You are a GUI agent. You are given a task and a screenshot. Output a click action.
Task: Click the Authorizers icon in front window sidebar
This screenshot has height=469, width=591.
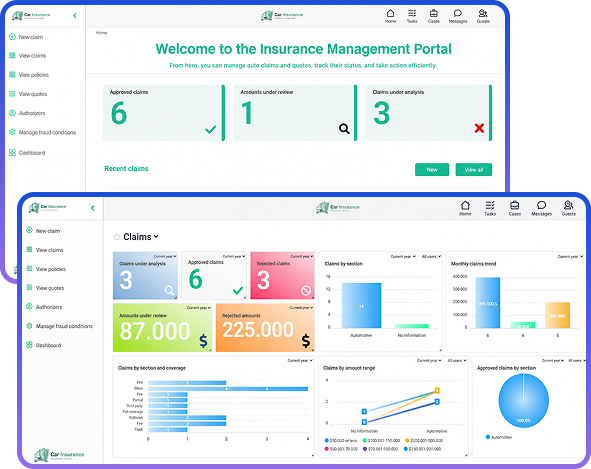(x=29, y=307)
